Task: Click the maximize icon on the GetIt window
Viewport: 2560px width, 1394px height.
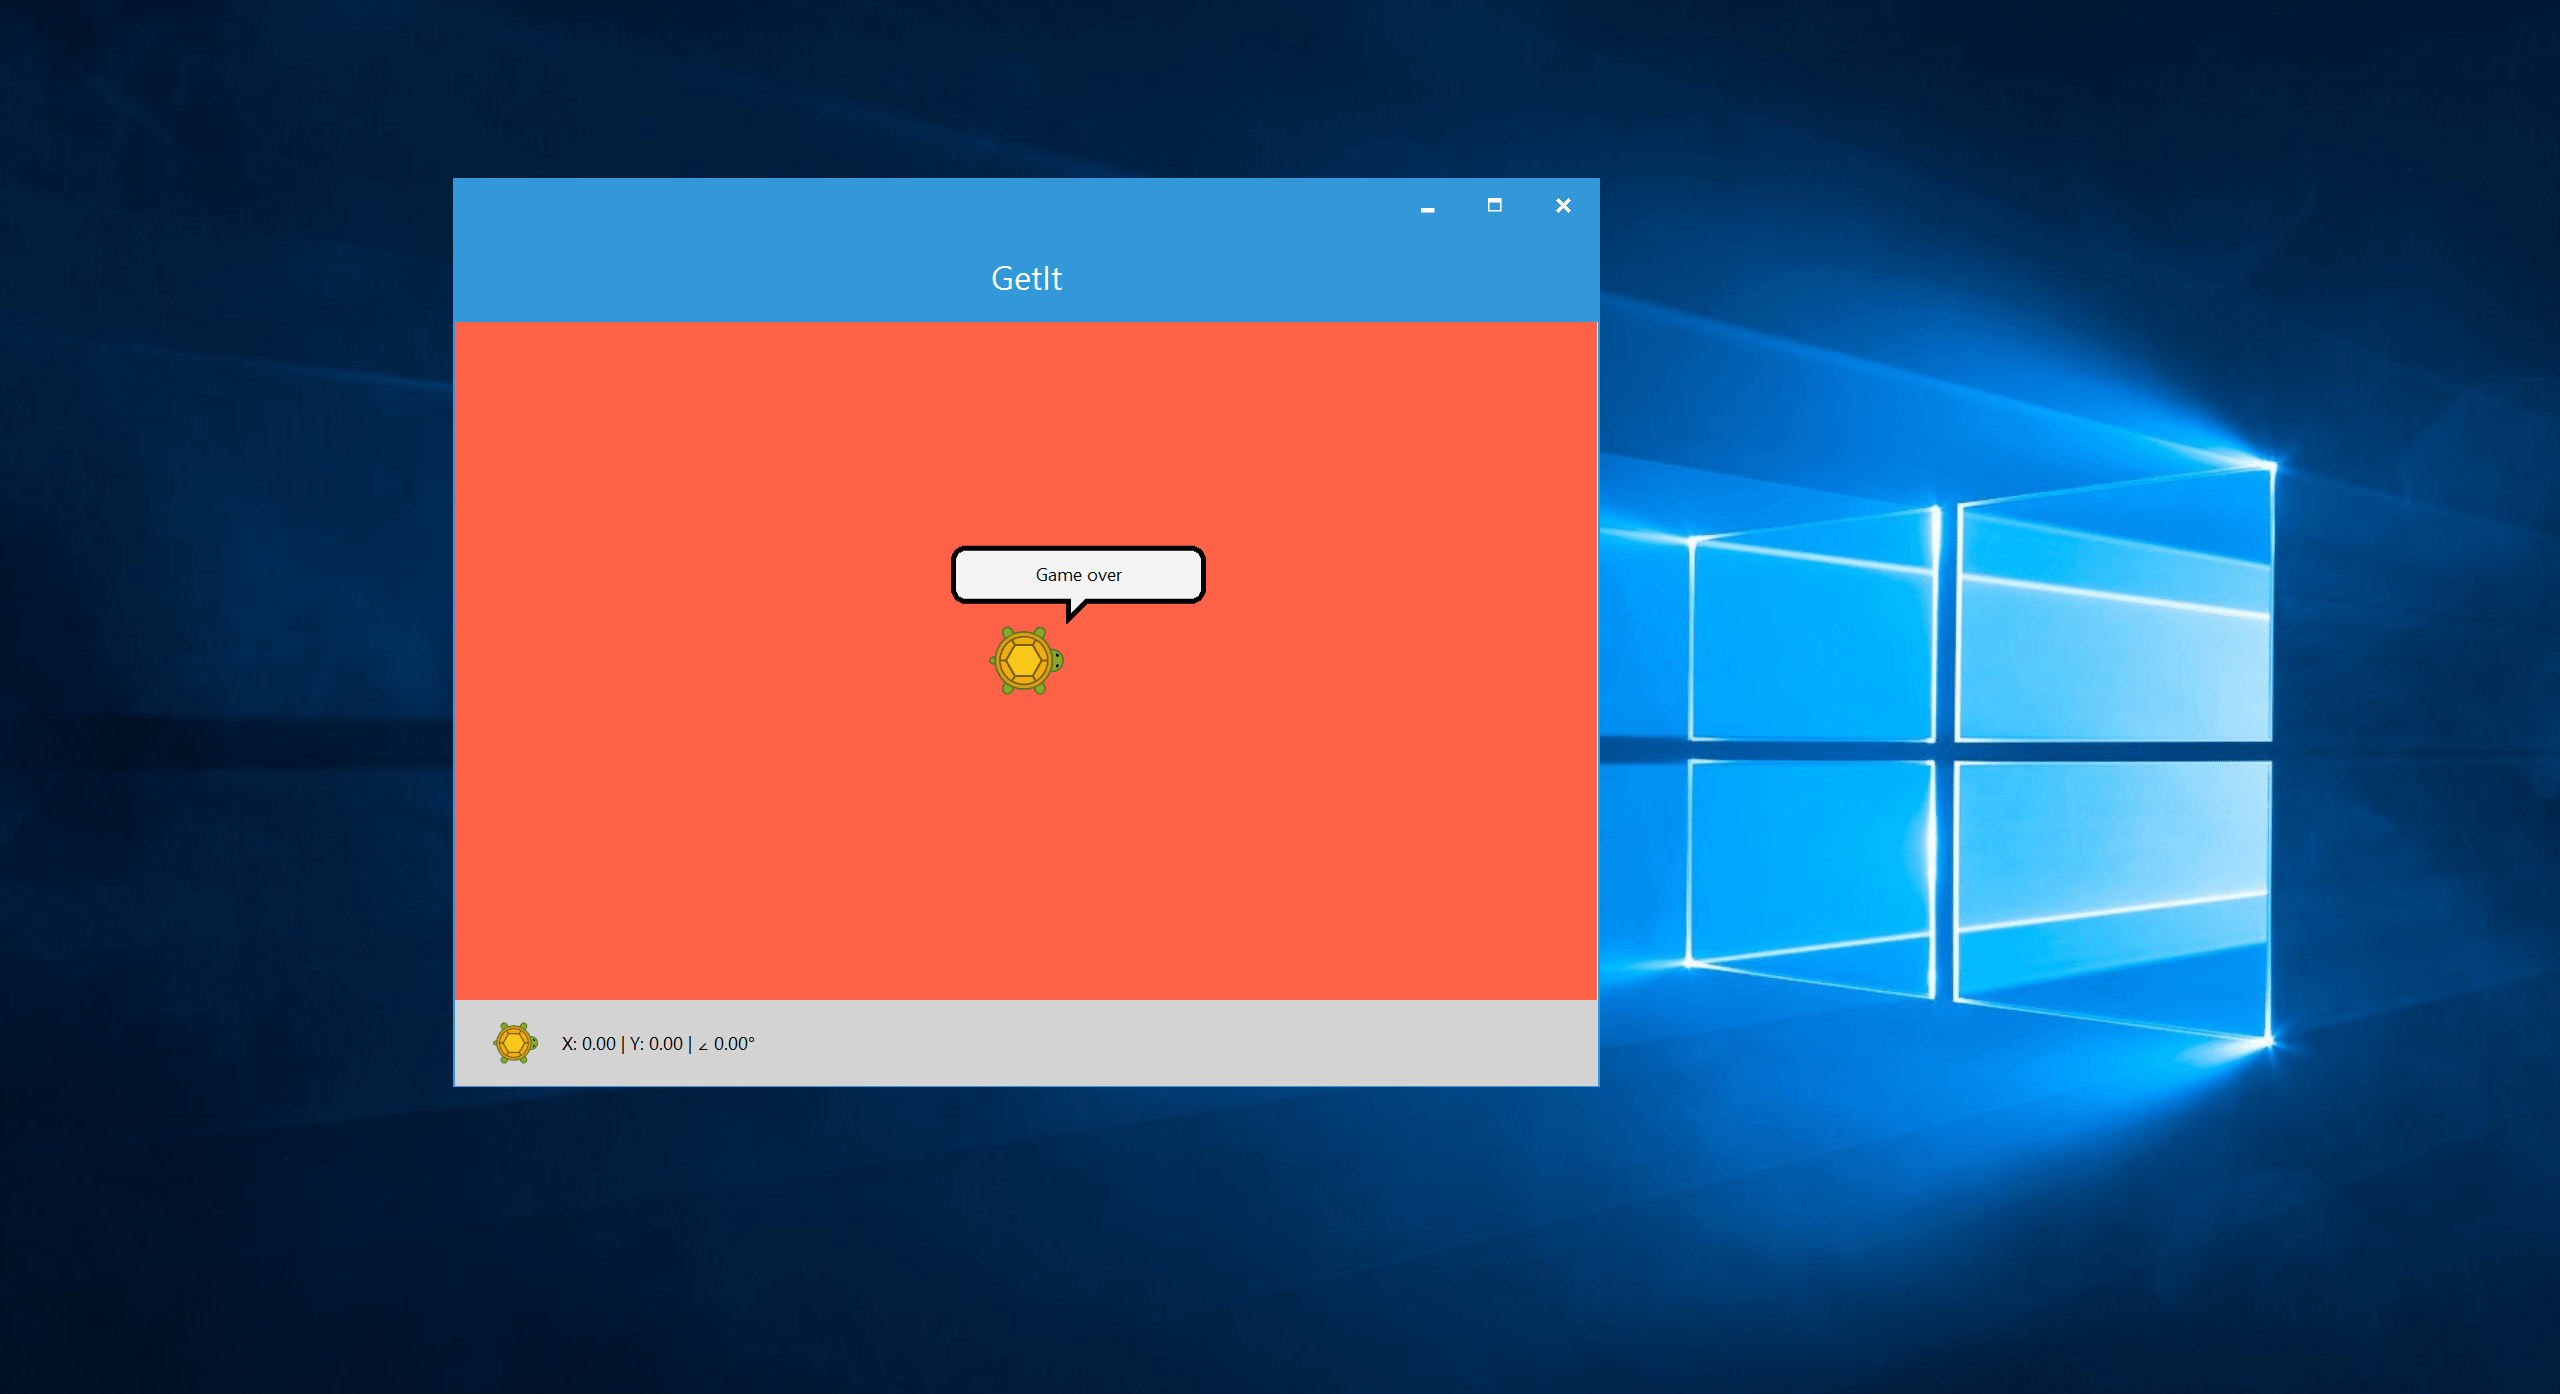Action: pyautogui.click(x=1495, y=205)
